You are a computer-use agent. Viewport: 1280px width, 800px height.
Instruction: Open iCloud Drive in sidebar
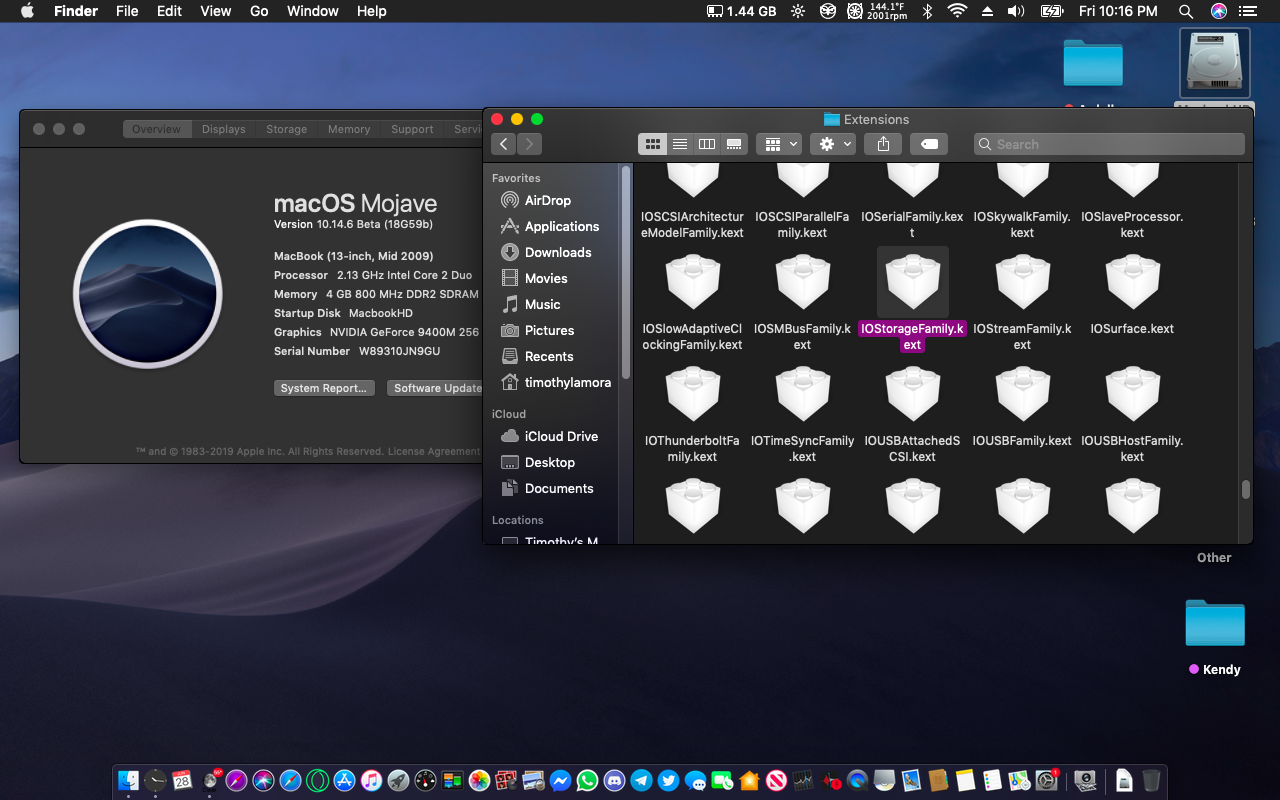(561, 436)
